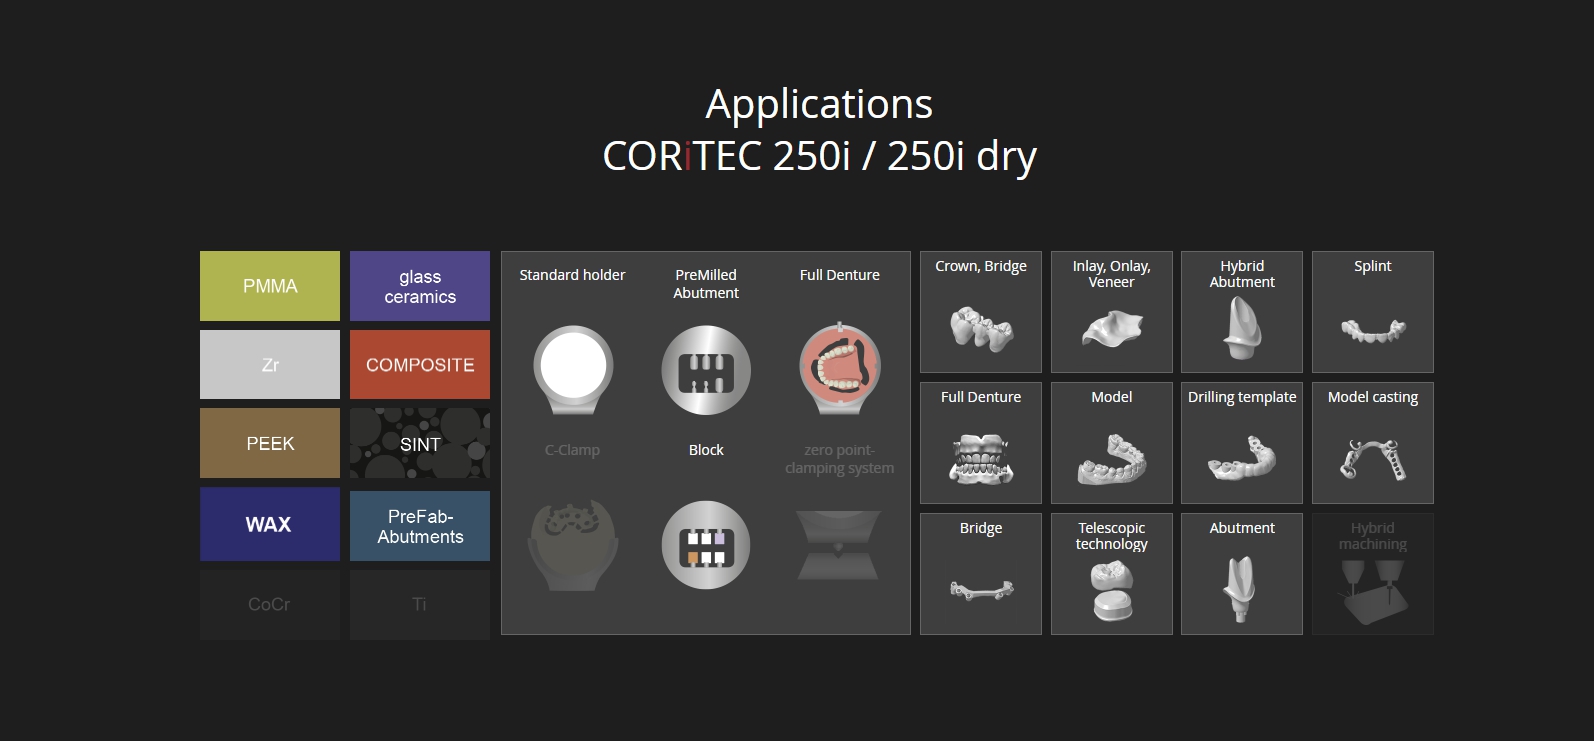Pick the Zr zirconia material tile
Image resolution: width=1594 pixels, height=741 pixels.
point(270,365)
